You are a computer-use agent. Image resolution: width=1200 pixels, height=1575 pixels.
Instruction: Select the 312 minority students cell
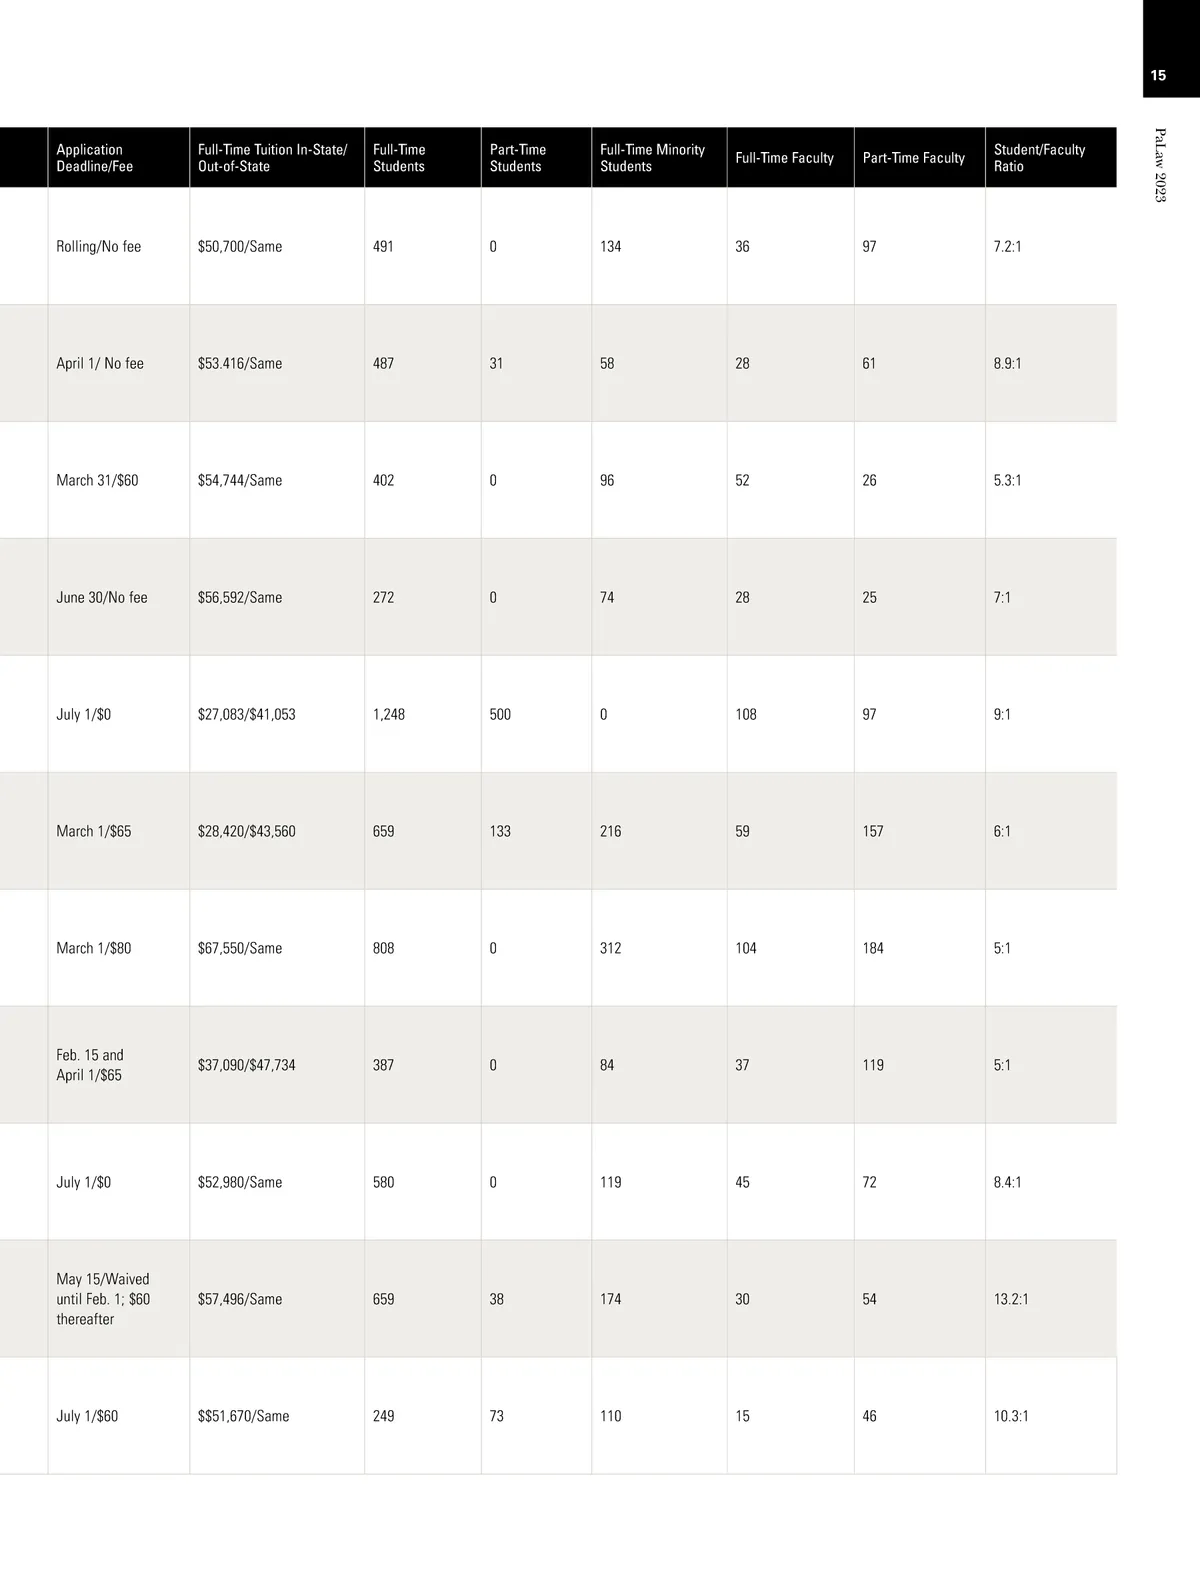[610, 948]
